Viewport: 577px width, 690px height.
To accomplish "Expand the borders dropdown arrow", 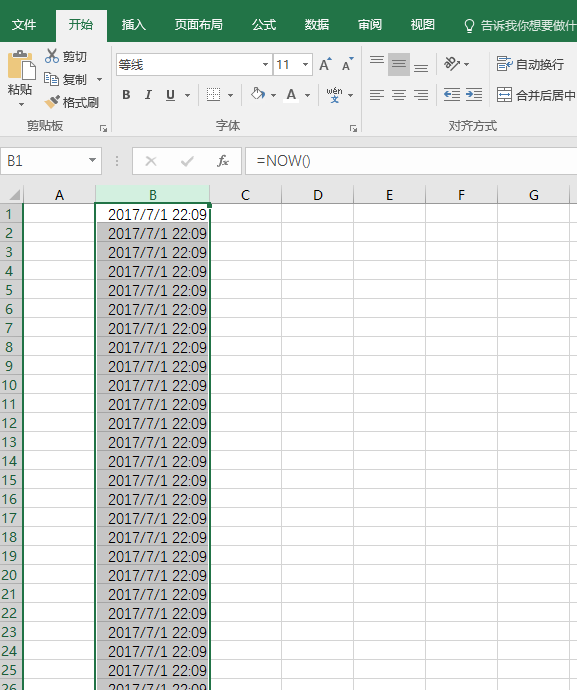I will pyautogui.click(x=230, y=95).
